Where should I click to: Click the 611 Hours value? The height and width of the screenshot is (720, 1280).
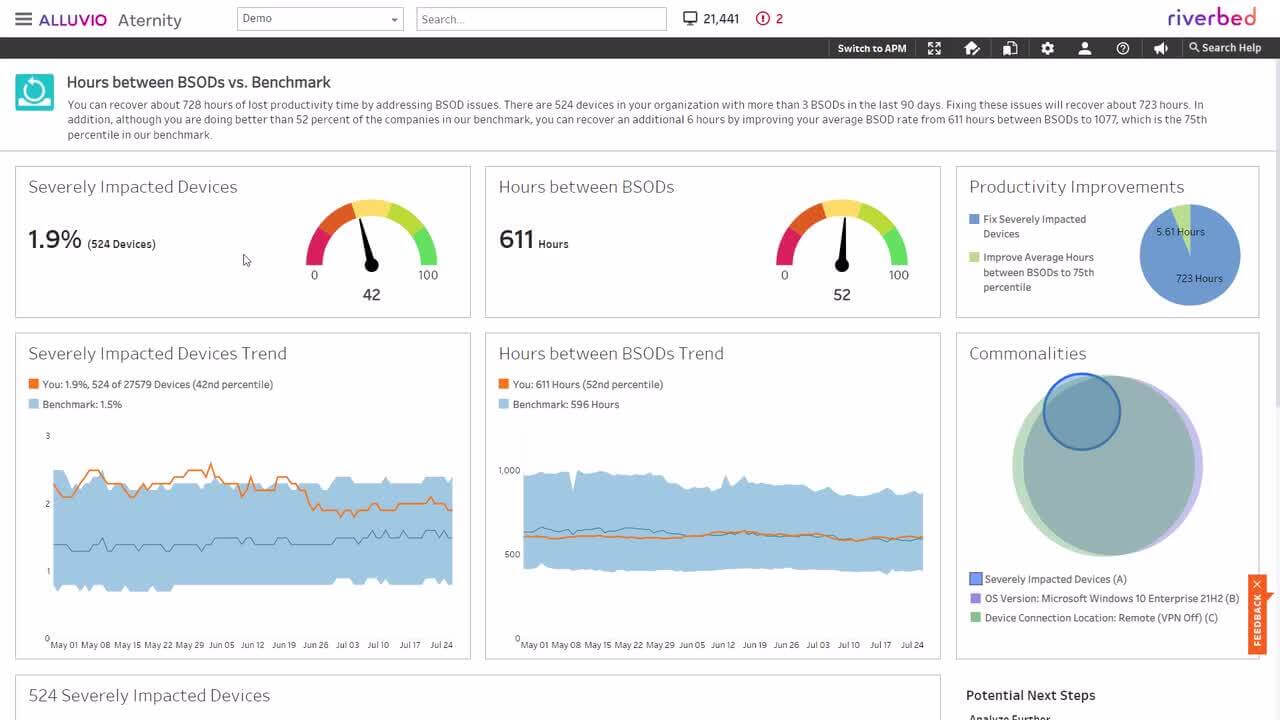tap(533, 240)
